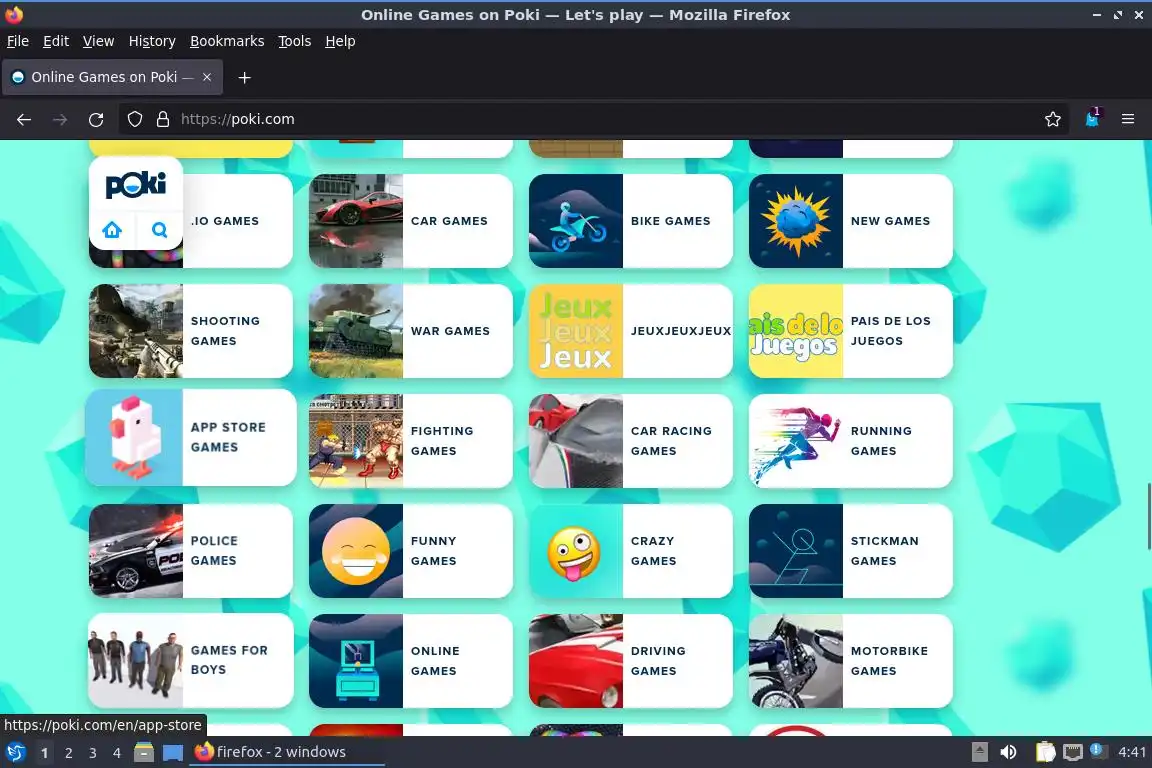The height and width of the screenshot is (768, 1152).
Task: Click the network display tray icon
Action: pos(1073,752)
